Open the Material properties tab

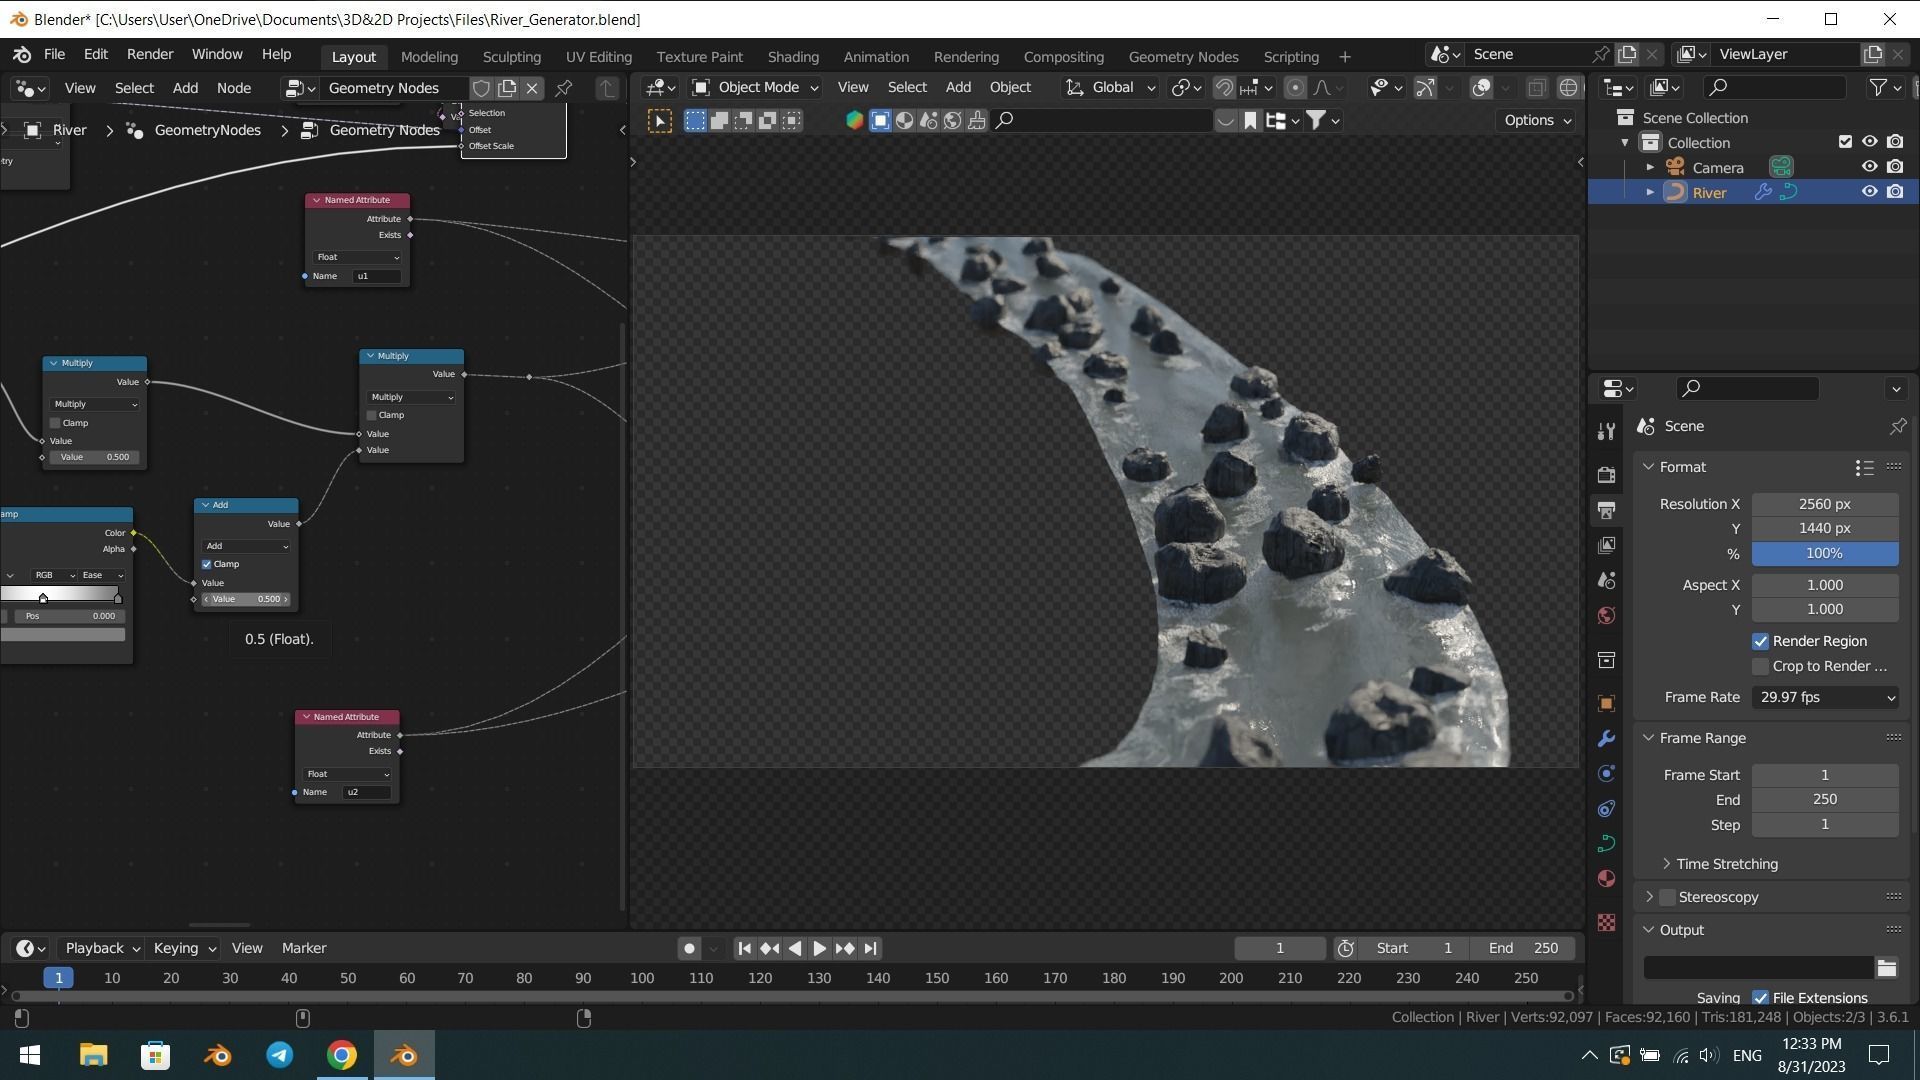[1606, 879]
